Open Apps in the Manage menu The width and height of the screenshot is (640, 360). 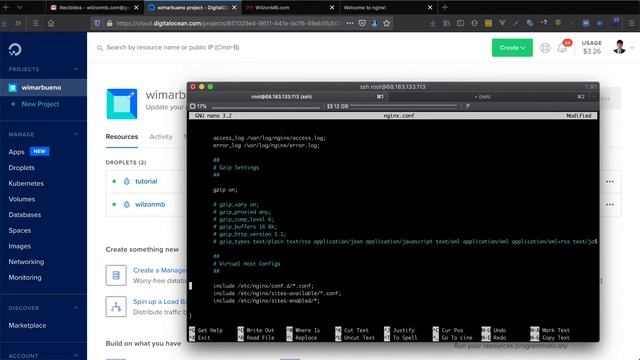coord(16,152)
